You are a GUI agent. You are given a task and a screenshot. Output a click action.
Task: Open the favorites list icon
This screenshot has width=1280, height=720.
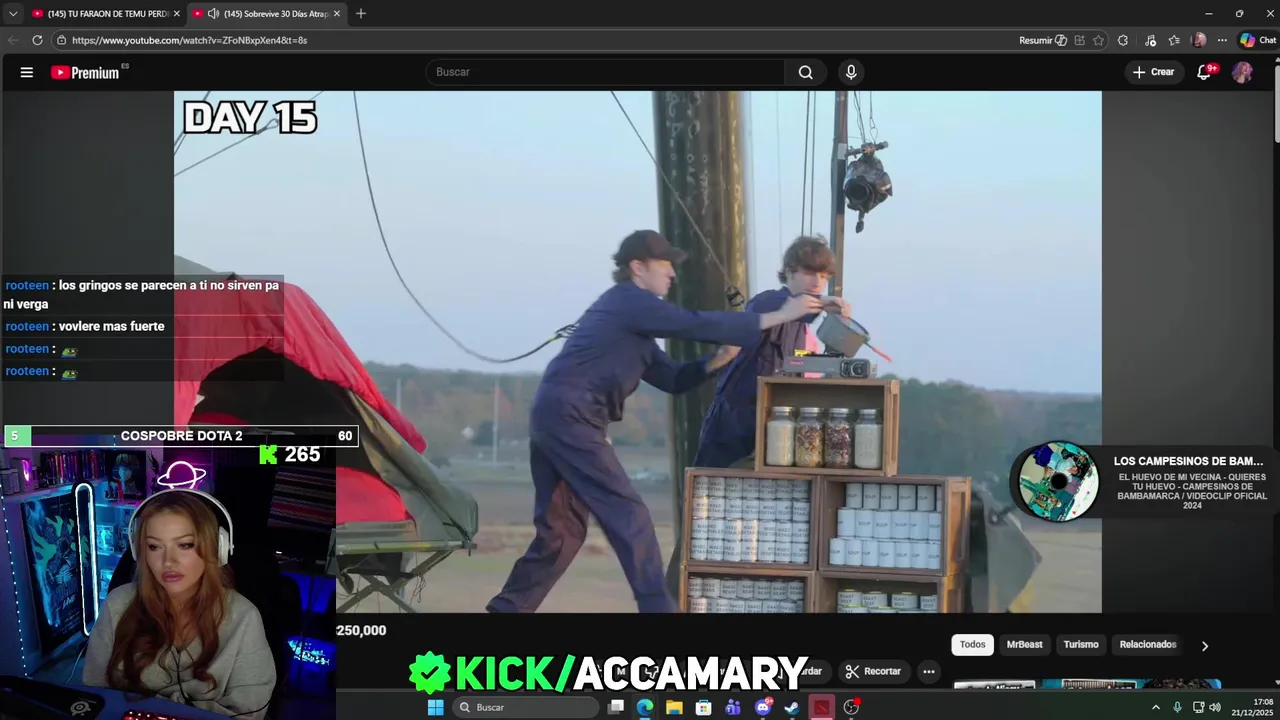point(1174,40)
